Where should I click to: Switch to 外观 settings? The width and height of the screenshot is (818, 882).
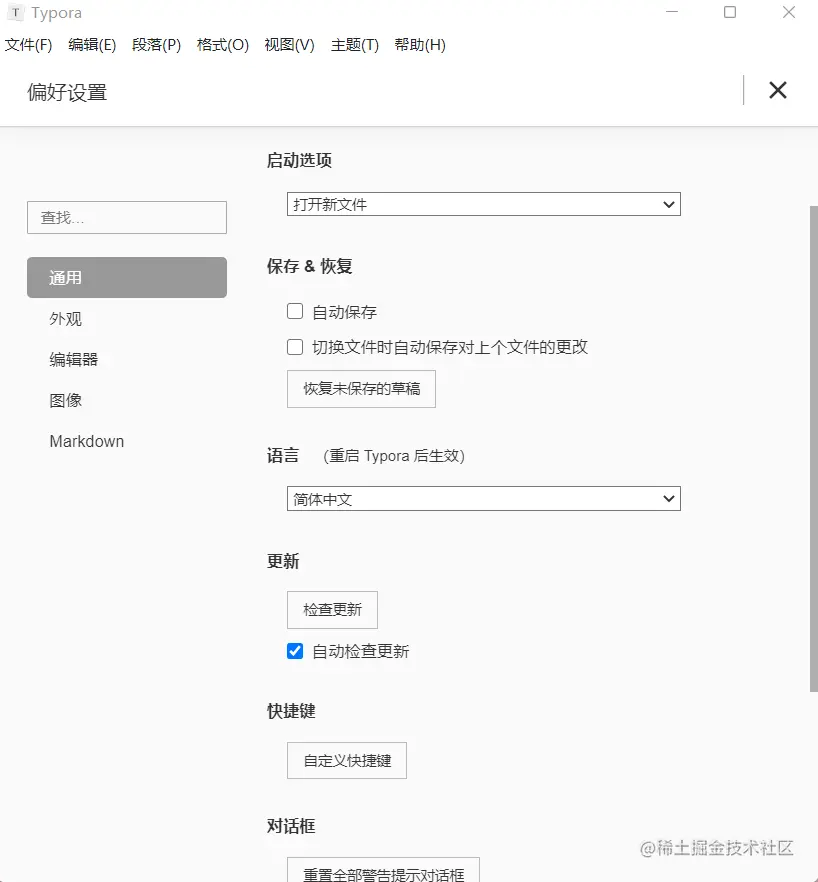[67, 318]
